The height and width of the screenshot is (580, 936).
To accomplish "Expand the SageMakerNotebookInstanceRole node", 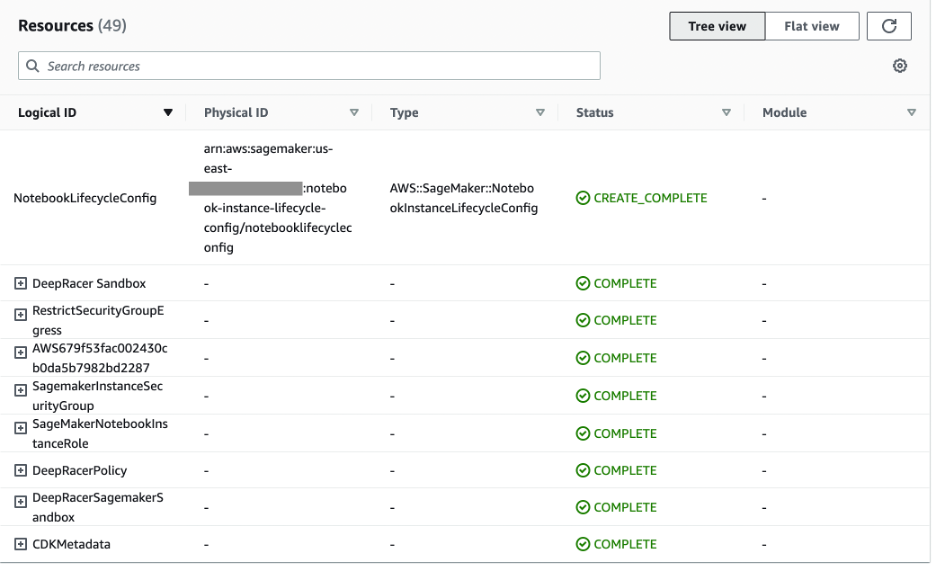I will point(21,428).
